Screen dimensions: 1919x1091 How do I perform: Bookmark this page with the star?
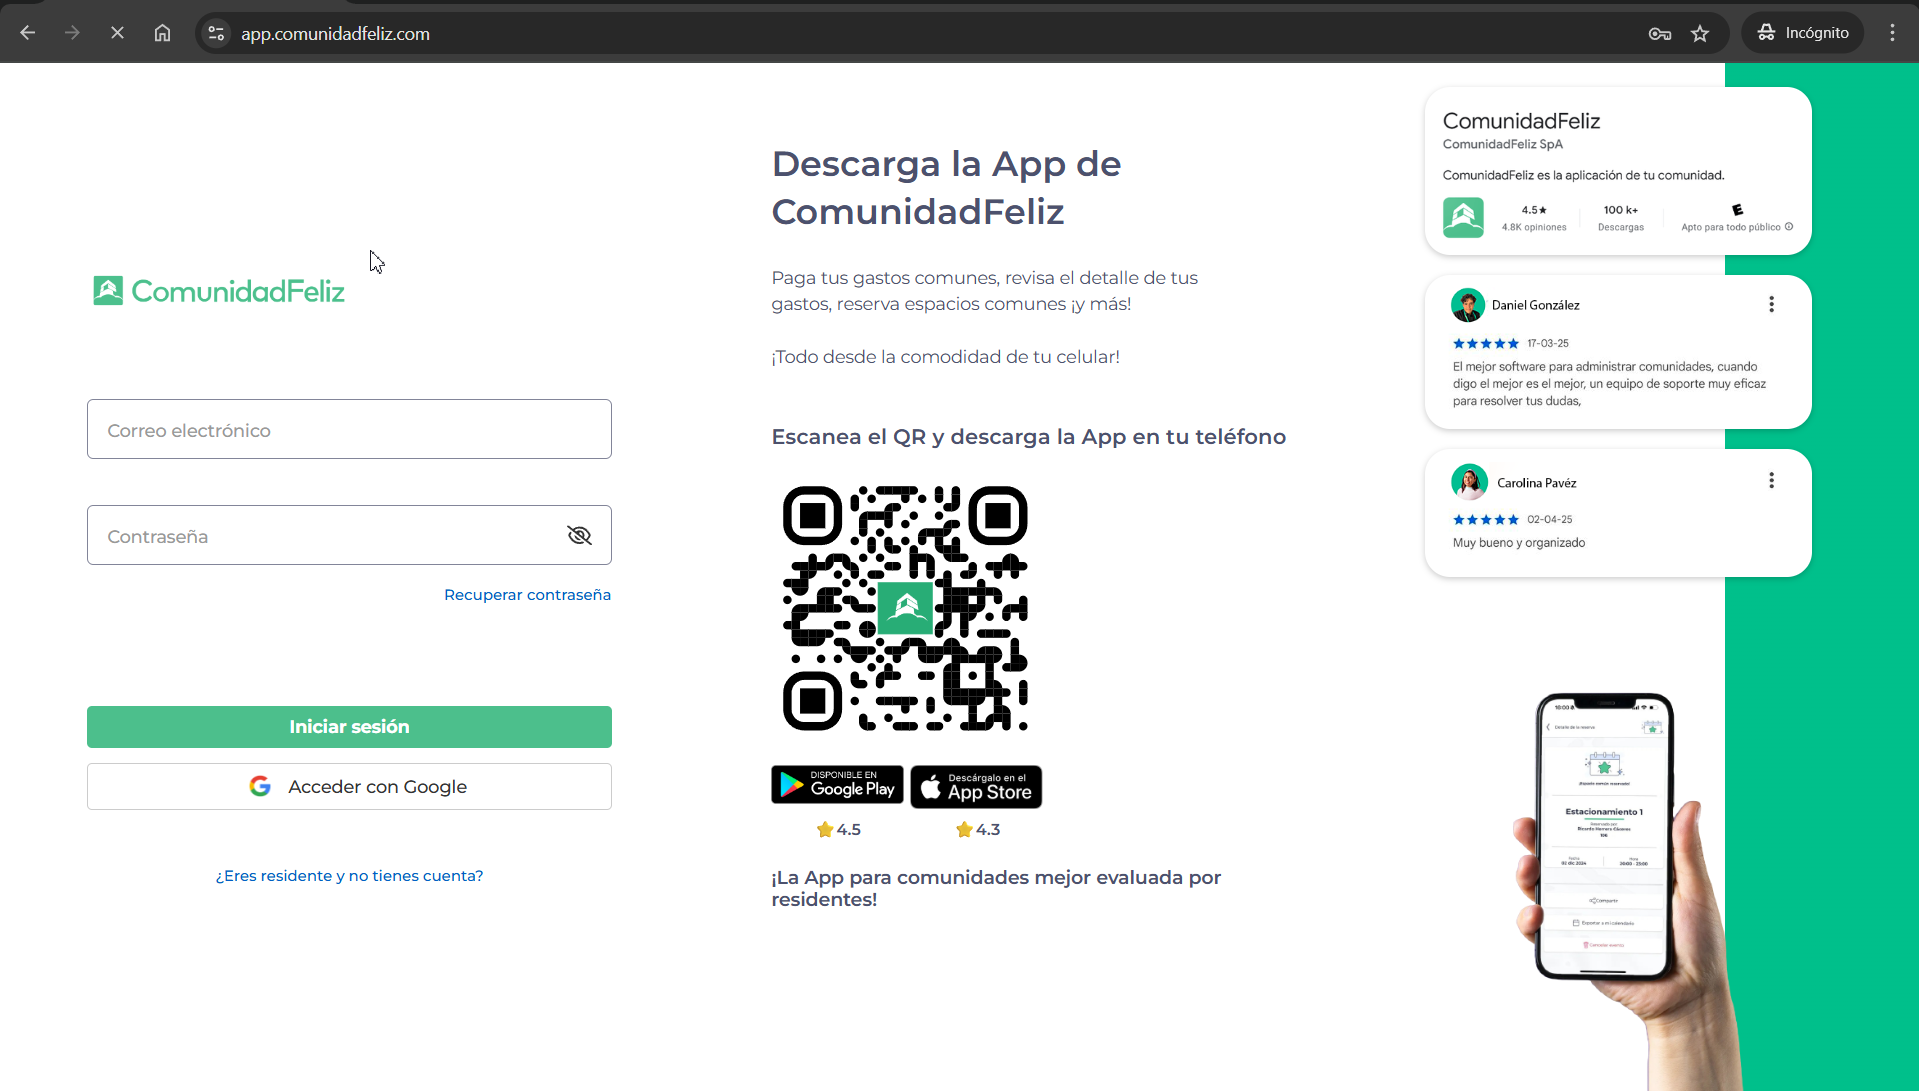tap(1700, 34)
